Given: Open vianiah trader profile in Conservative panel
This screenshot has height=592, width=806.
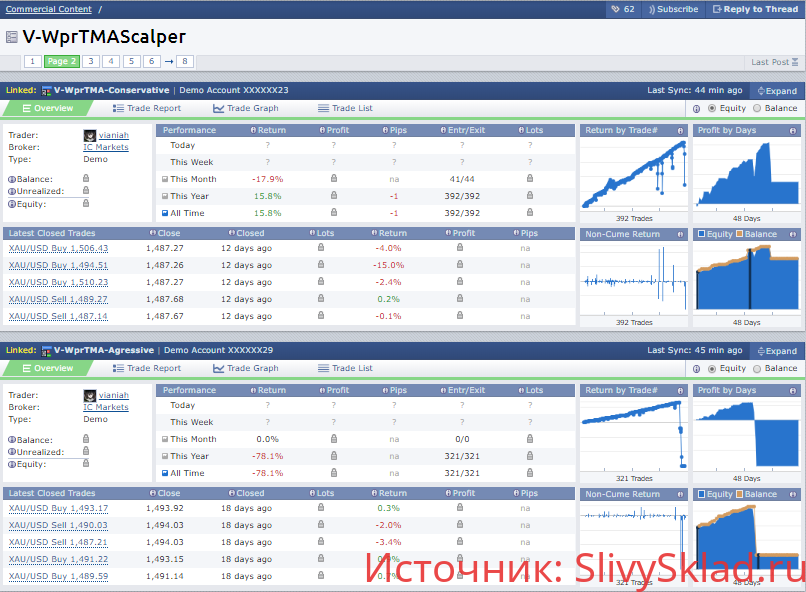Looking at the screenshot, I should pos(114,135).
